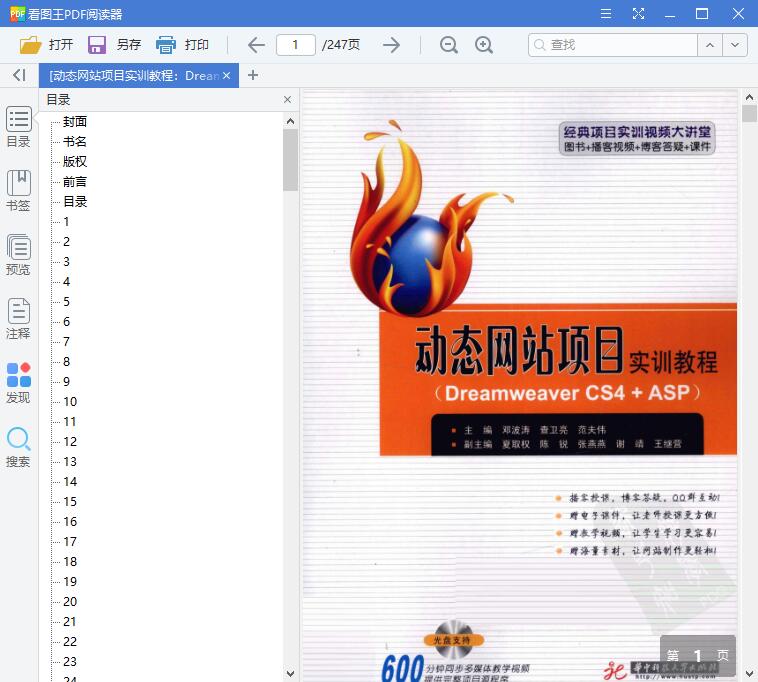Screen dimensions: 758x682
Task: Enter fullscreen mode from title bar
Action: click(x=638, y=14)
